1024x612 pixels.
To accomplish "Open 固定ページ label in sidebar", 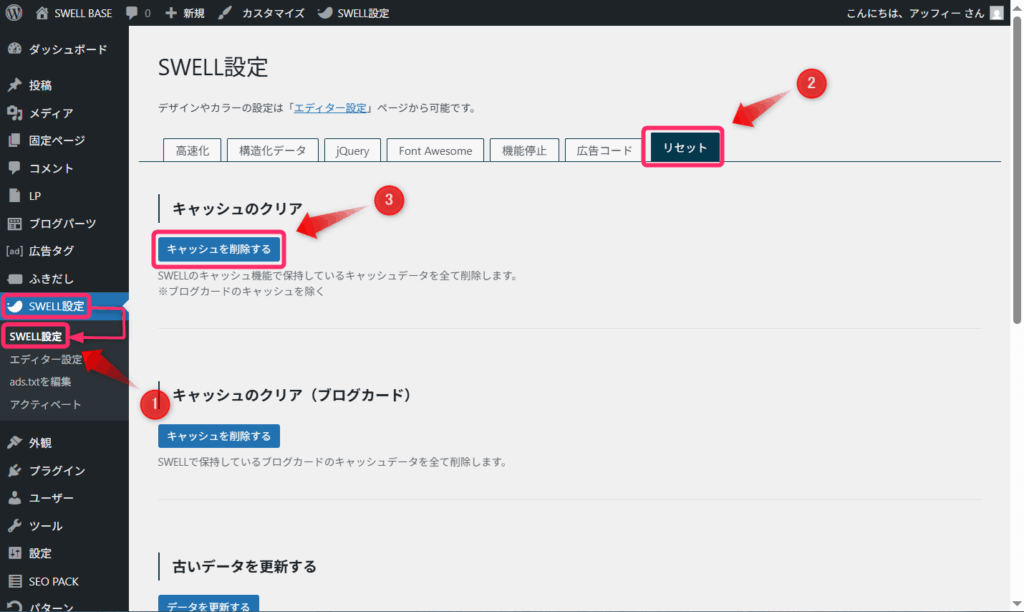I will [57, 140].
